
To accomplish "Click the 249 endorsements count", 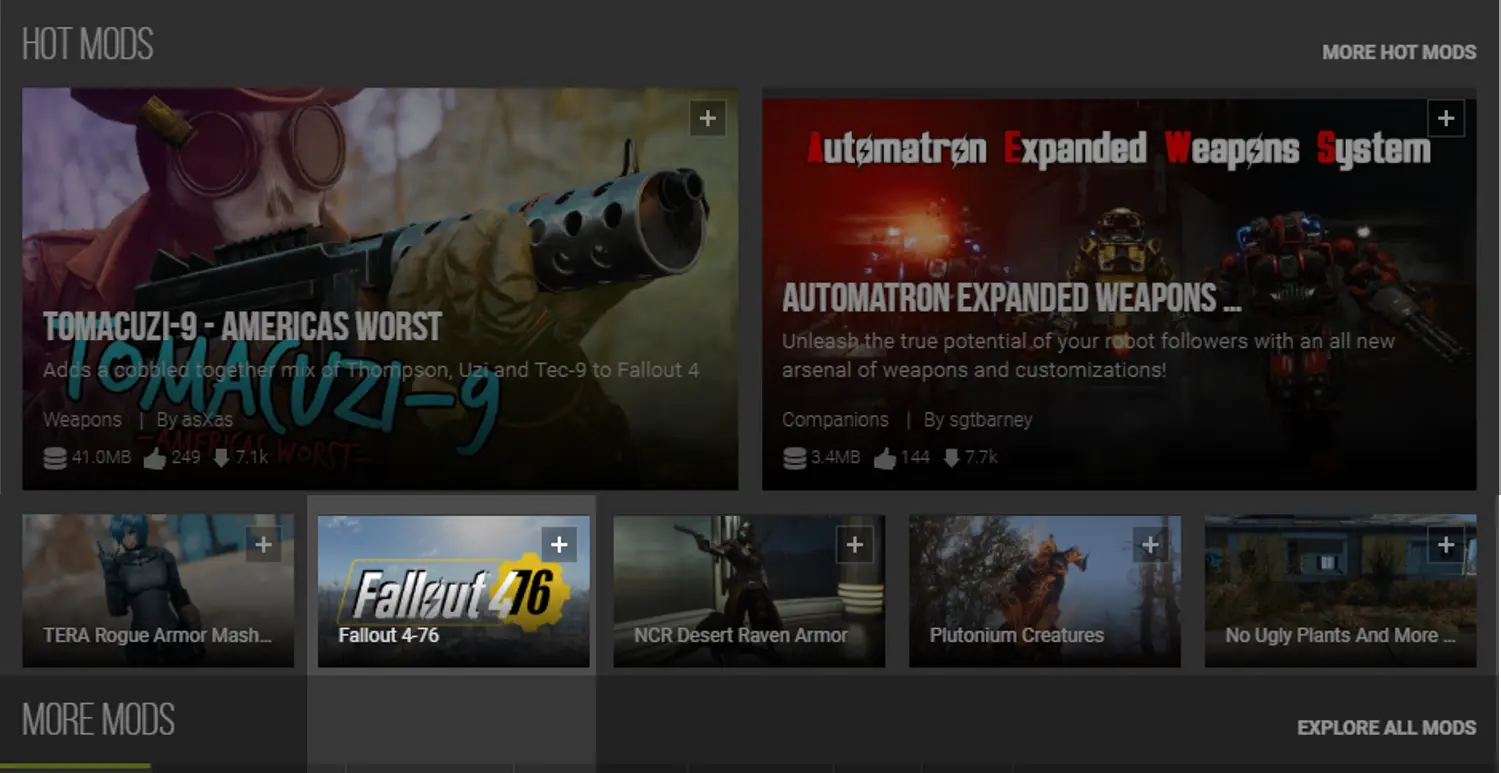I will (186, 459).
